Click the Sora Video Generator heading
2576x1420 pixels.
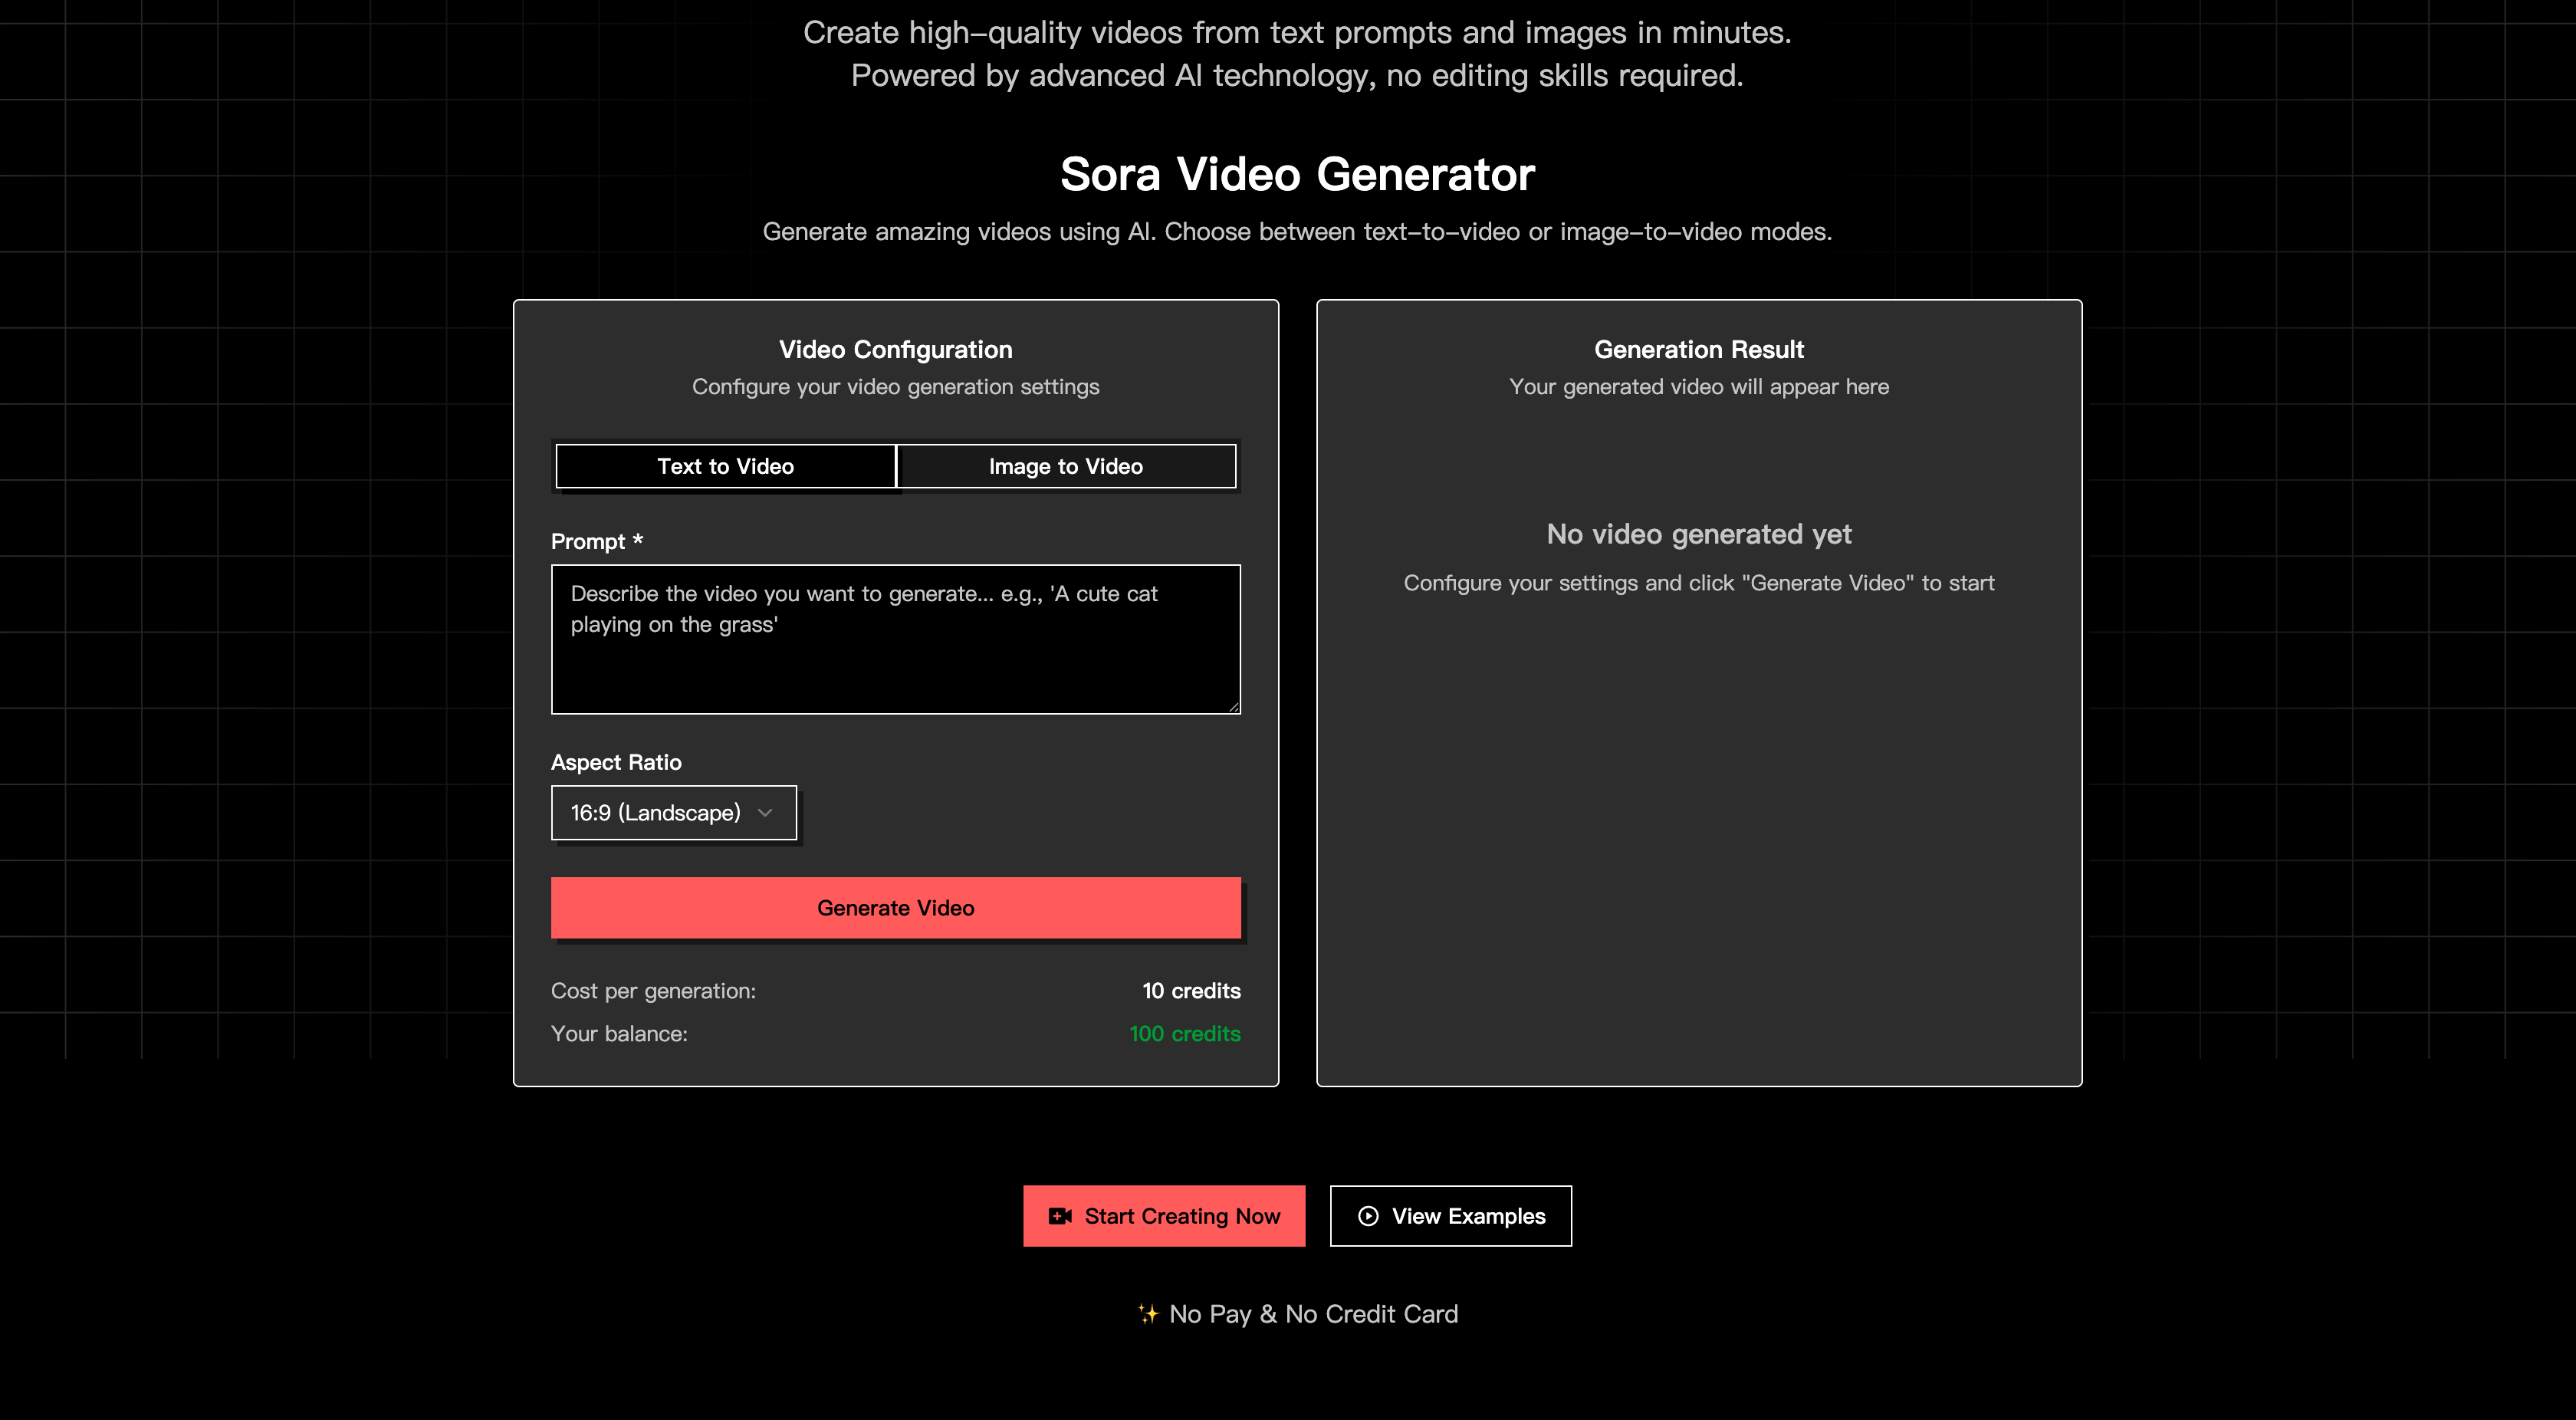click(x=1297, y=175)
